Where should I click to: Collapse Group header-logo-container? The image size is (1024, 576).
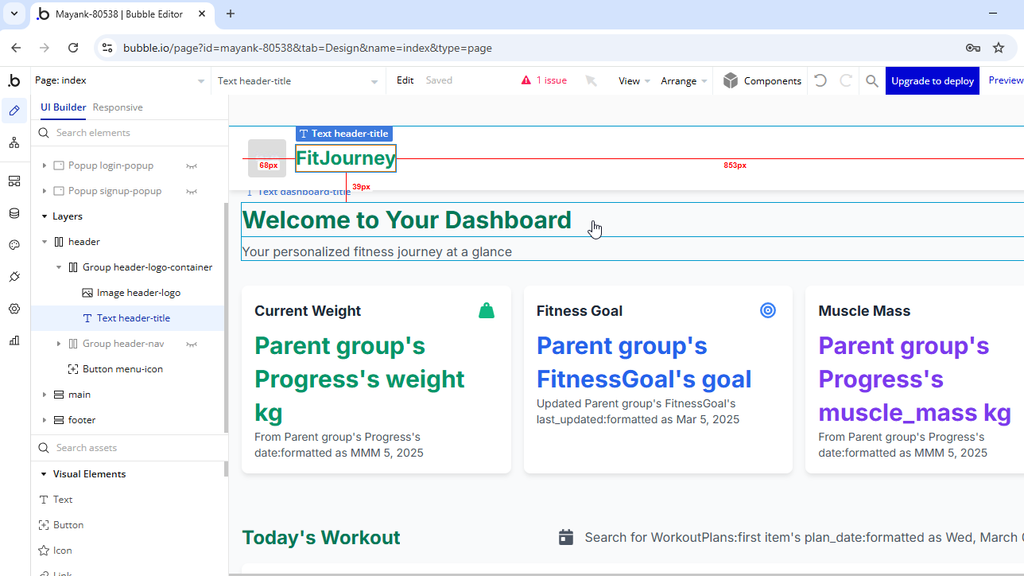pos(59,267)
